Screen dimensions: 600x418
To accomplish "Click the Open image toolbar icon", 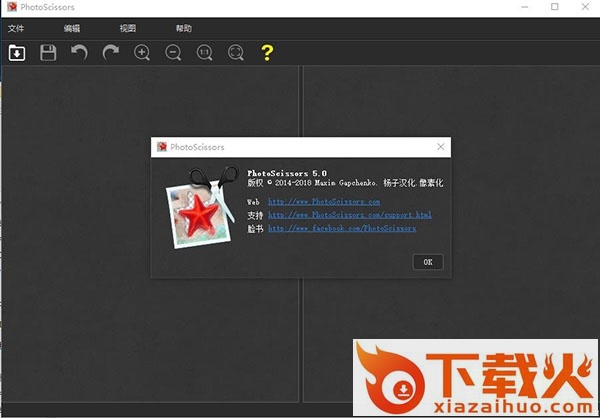I will 17,52.
